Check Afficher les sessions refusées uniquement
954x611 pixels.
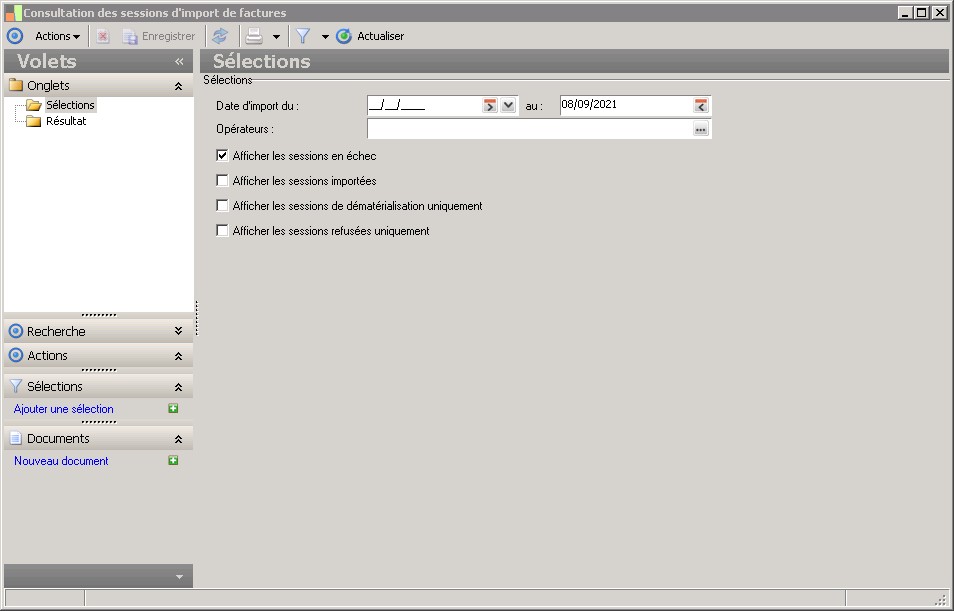click(x=222, y=231)
